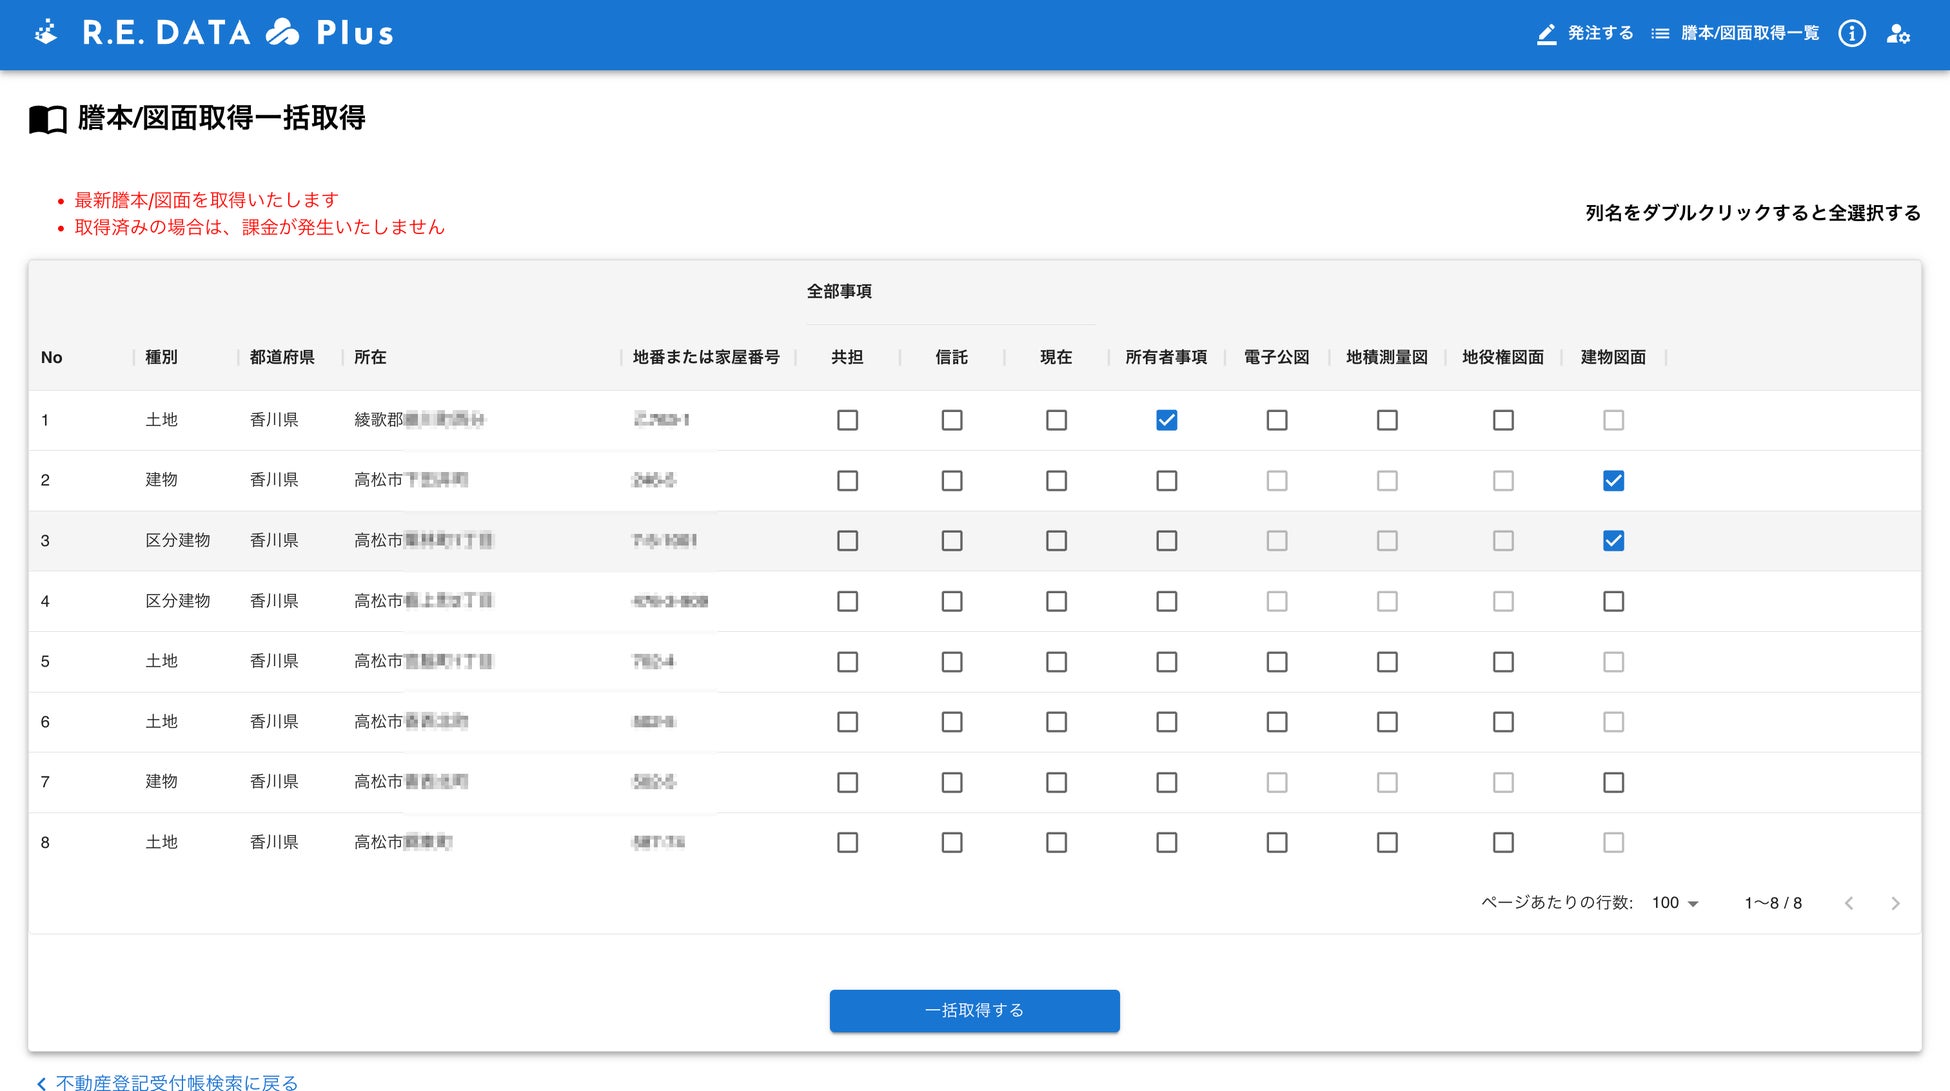Open the information circle icon
The image size is (1950, 1091).
coord(1852,34)
